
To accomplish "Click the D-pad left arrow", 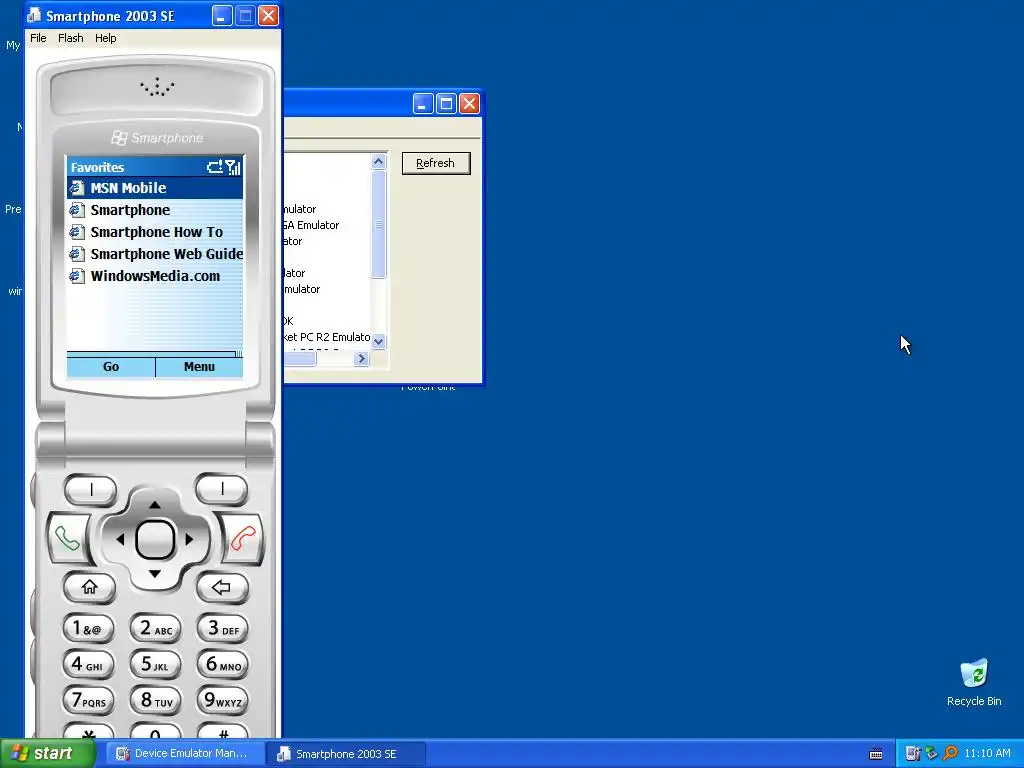I will click(120, 539).
